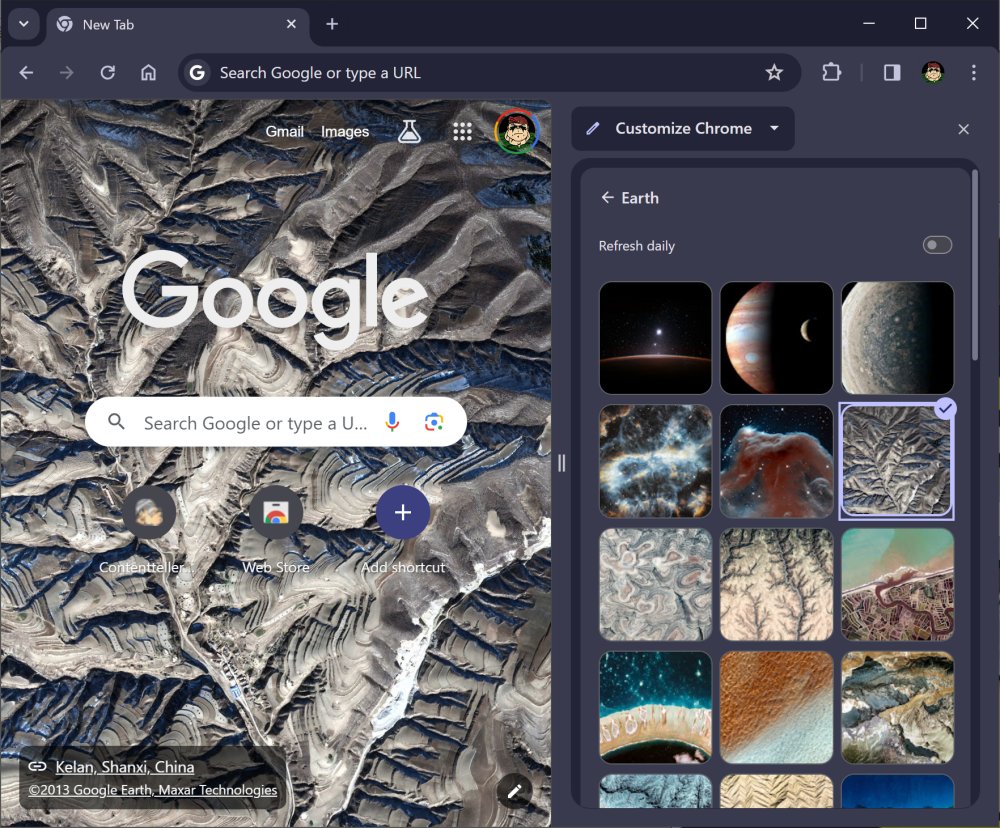This screenshot has width=1000, height=828.
Task: Open the Kelan, Shanxi, China link
Action: (x=124, y=767)
